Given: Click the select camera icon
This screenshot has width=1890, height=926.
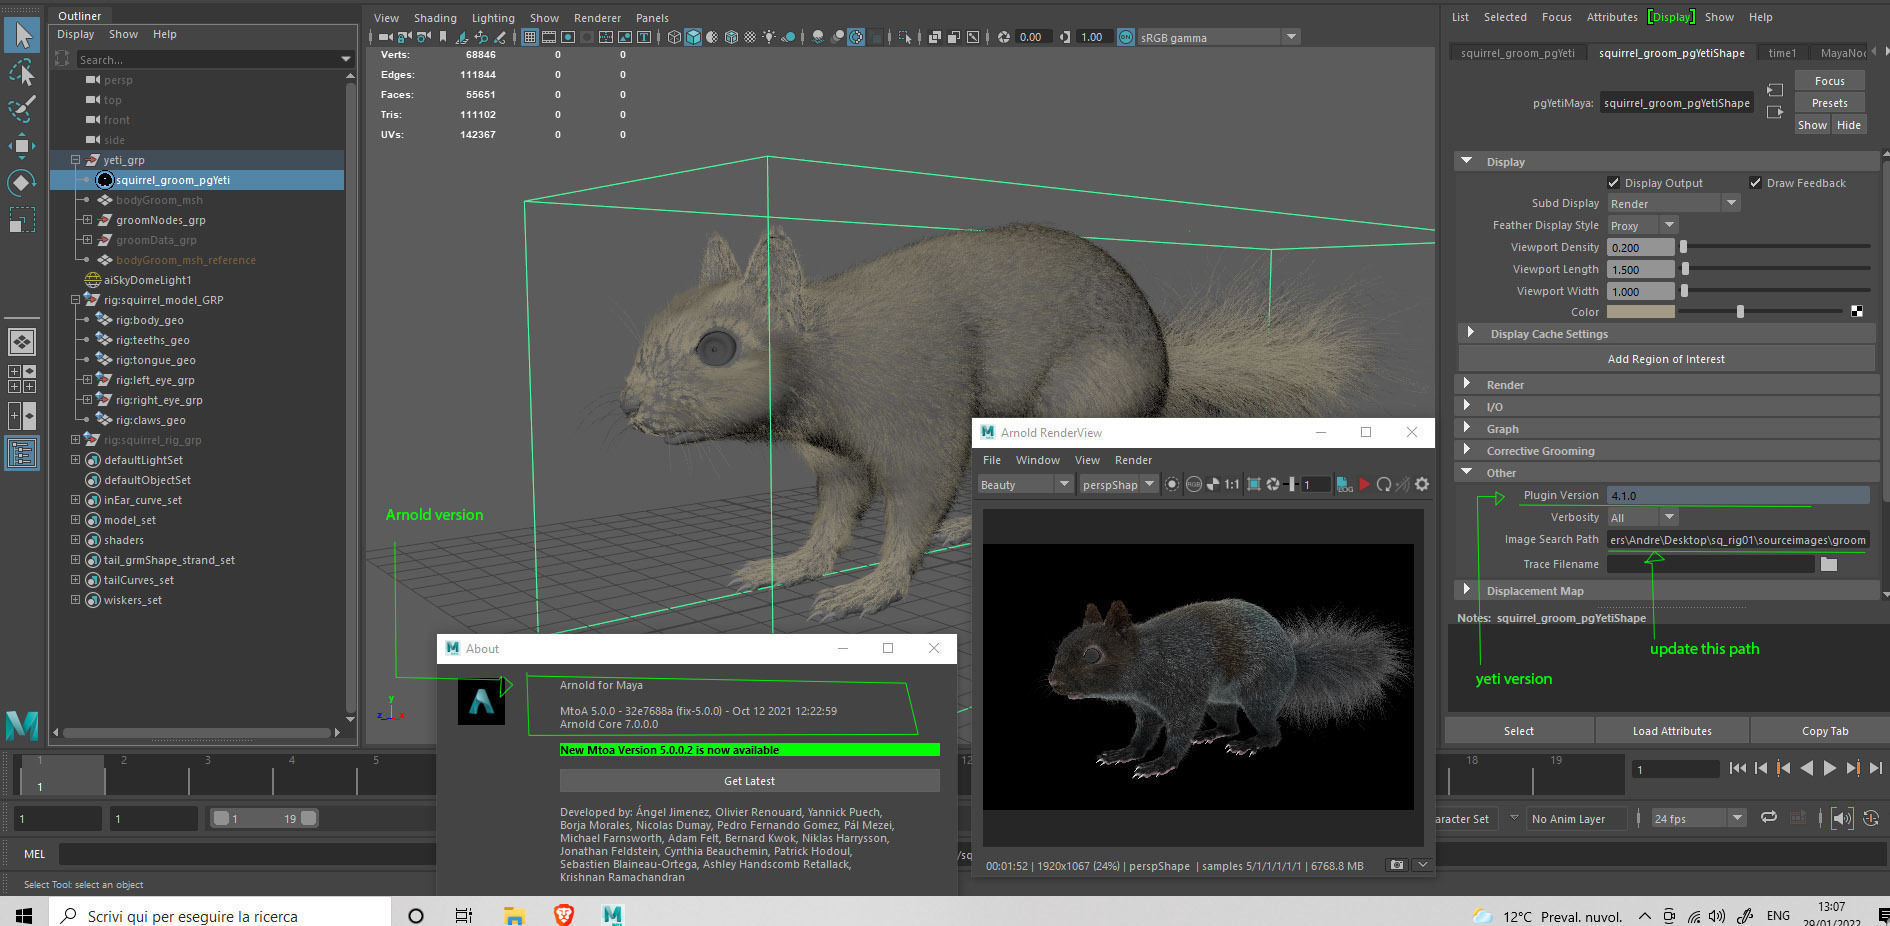Looking at the screenshot, I should pyautogui.click(x=385, y=37).
